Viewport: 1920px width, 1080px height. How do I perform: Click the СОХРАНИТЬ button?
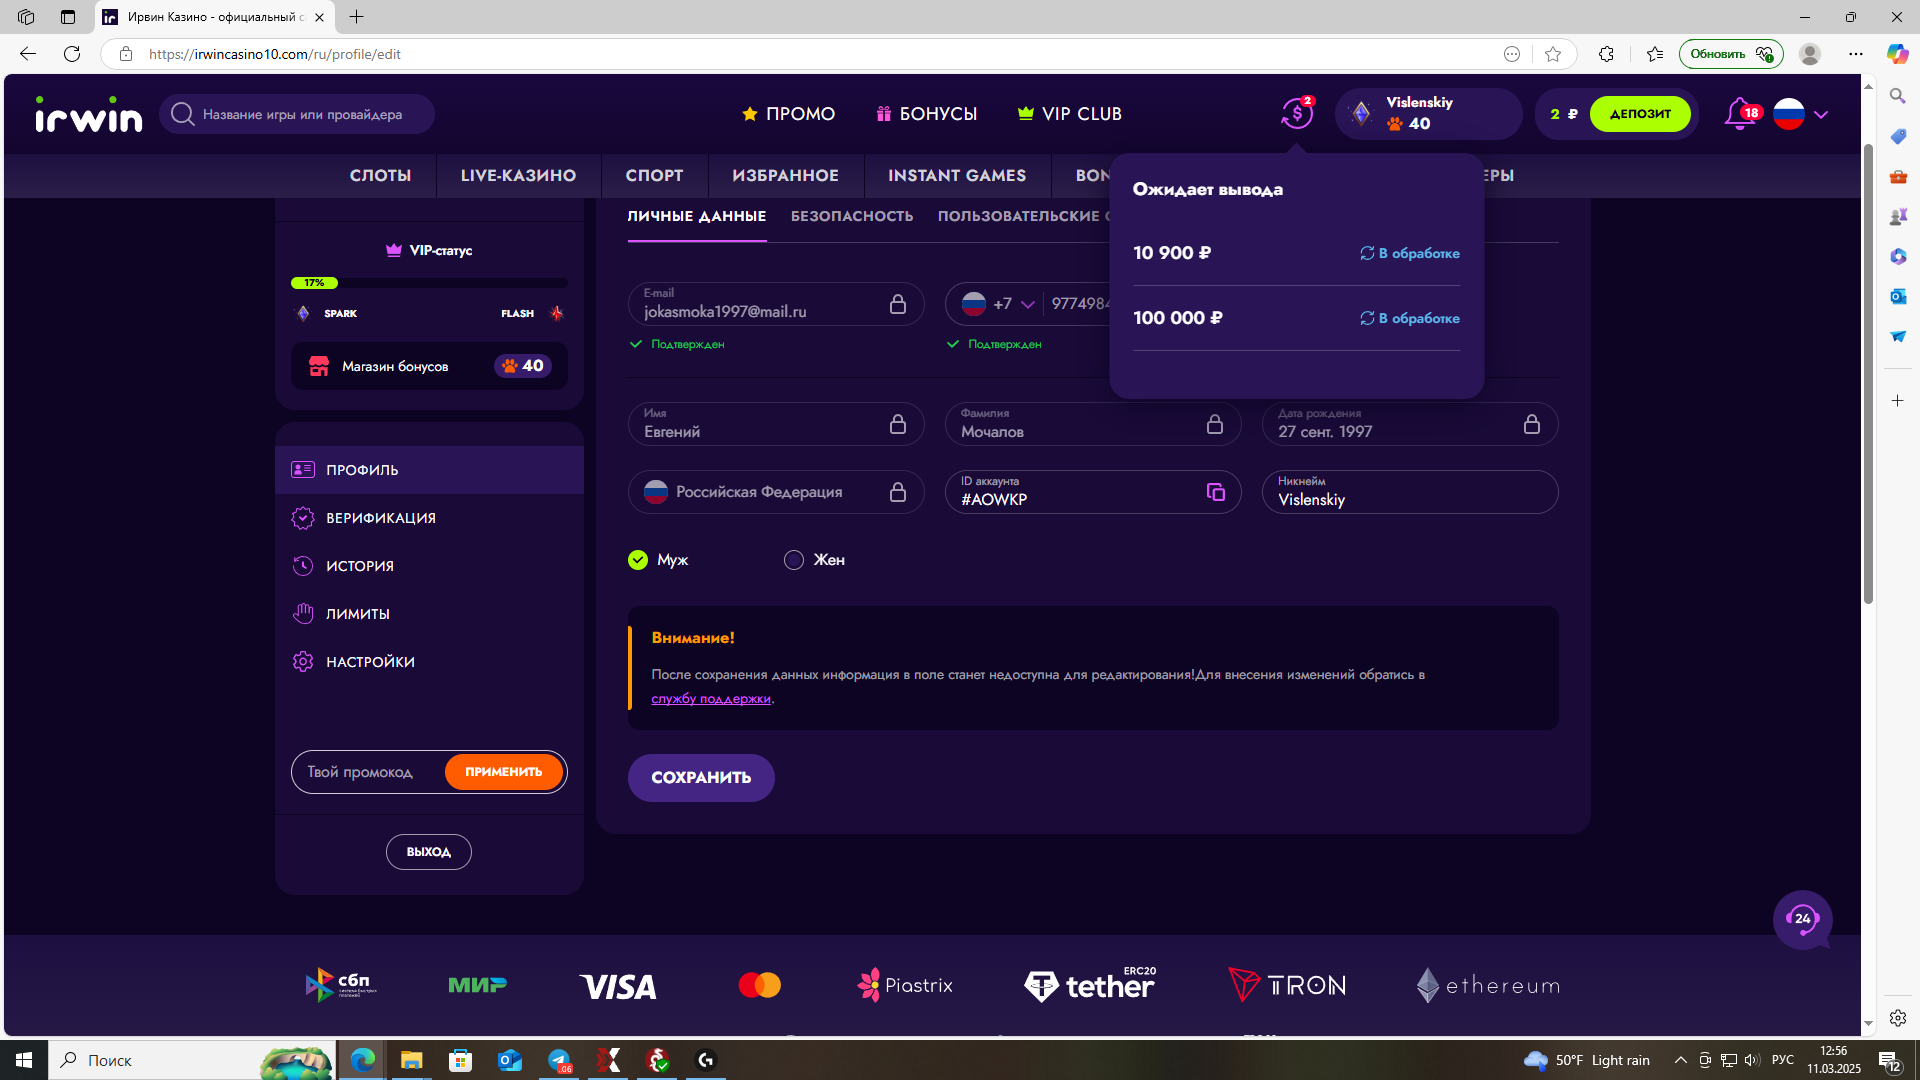700,777
